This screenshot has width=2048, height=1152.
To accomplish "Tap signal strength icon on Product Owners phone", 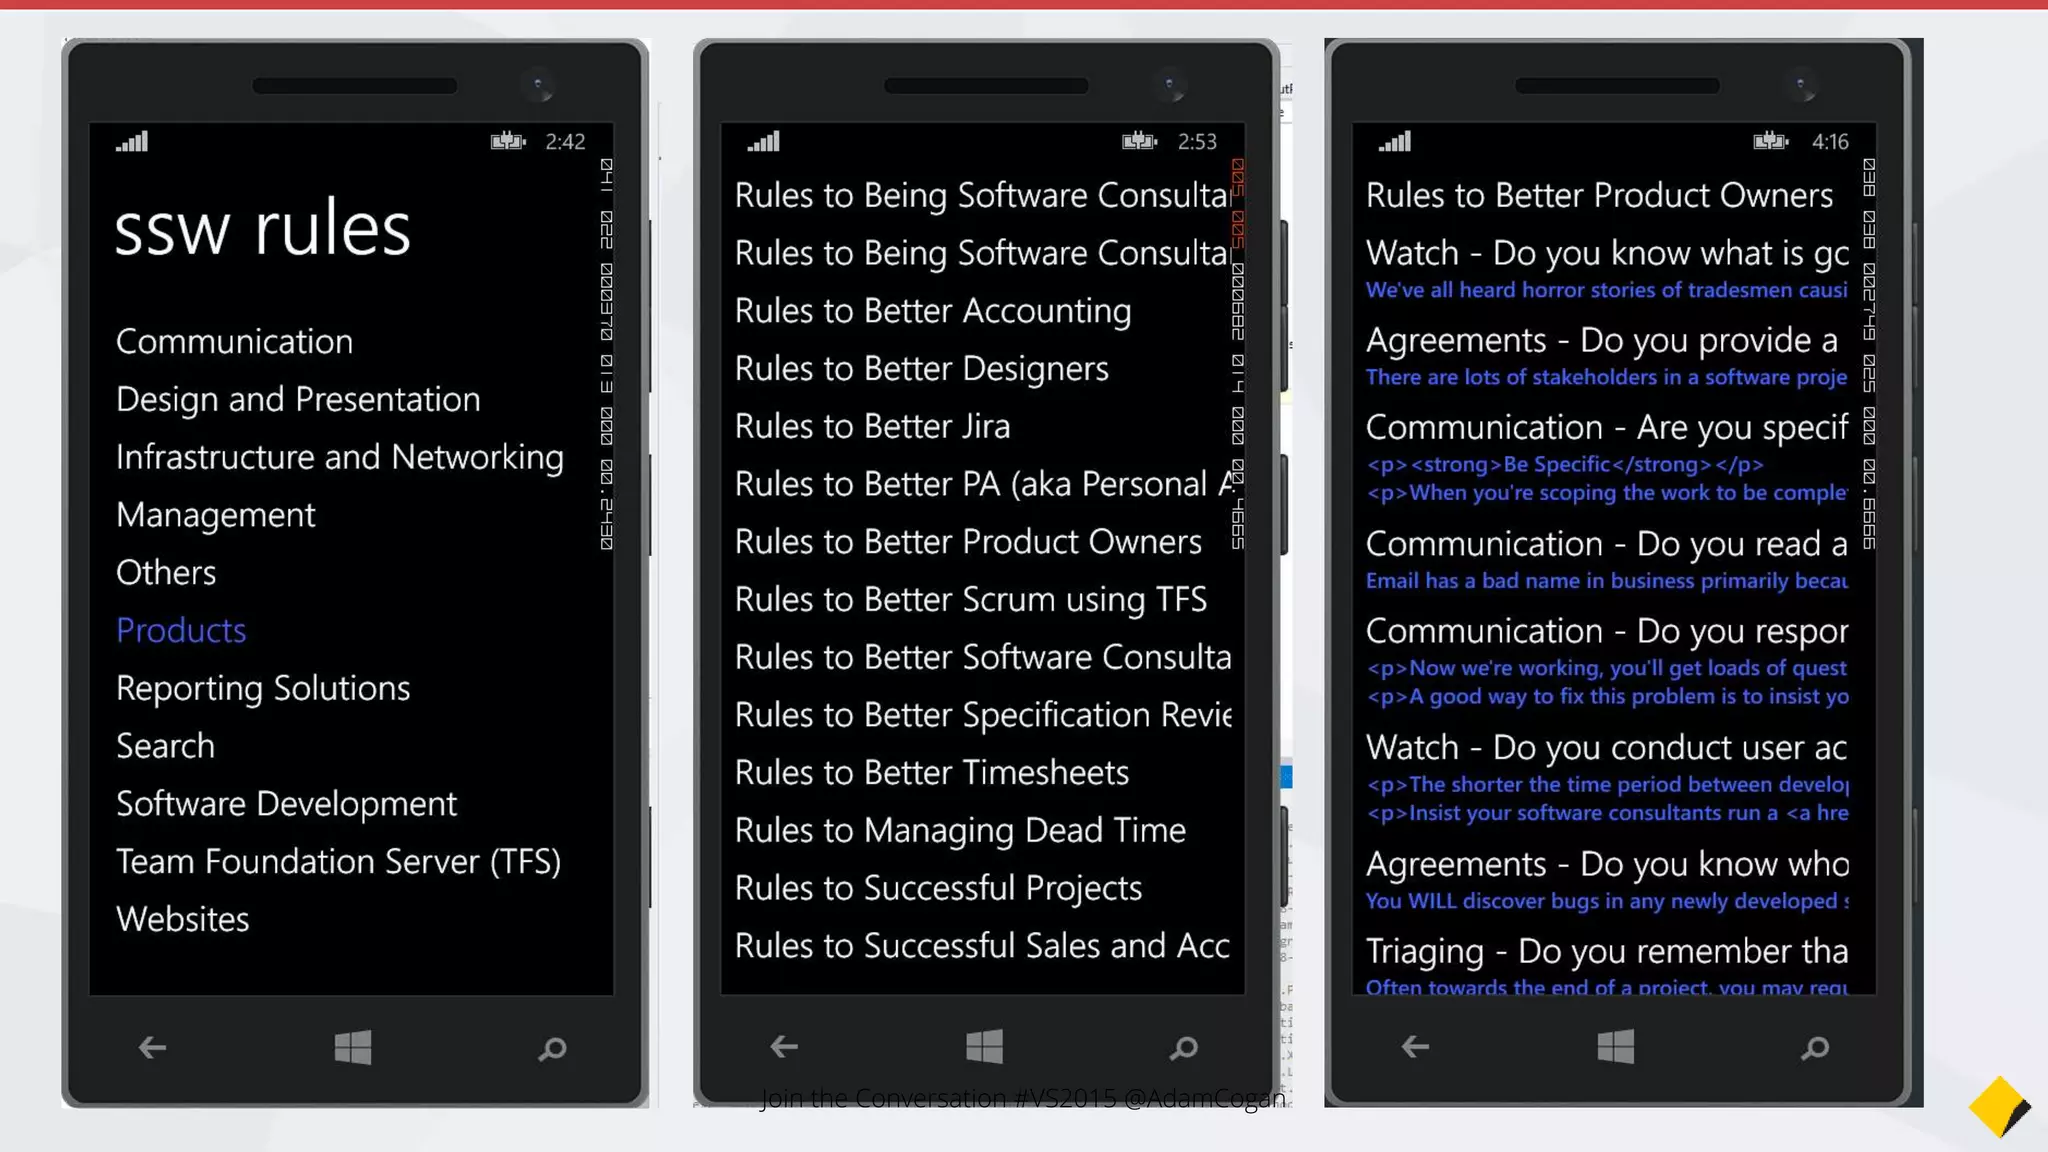I will [1395, 141].
